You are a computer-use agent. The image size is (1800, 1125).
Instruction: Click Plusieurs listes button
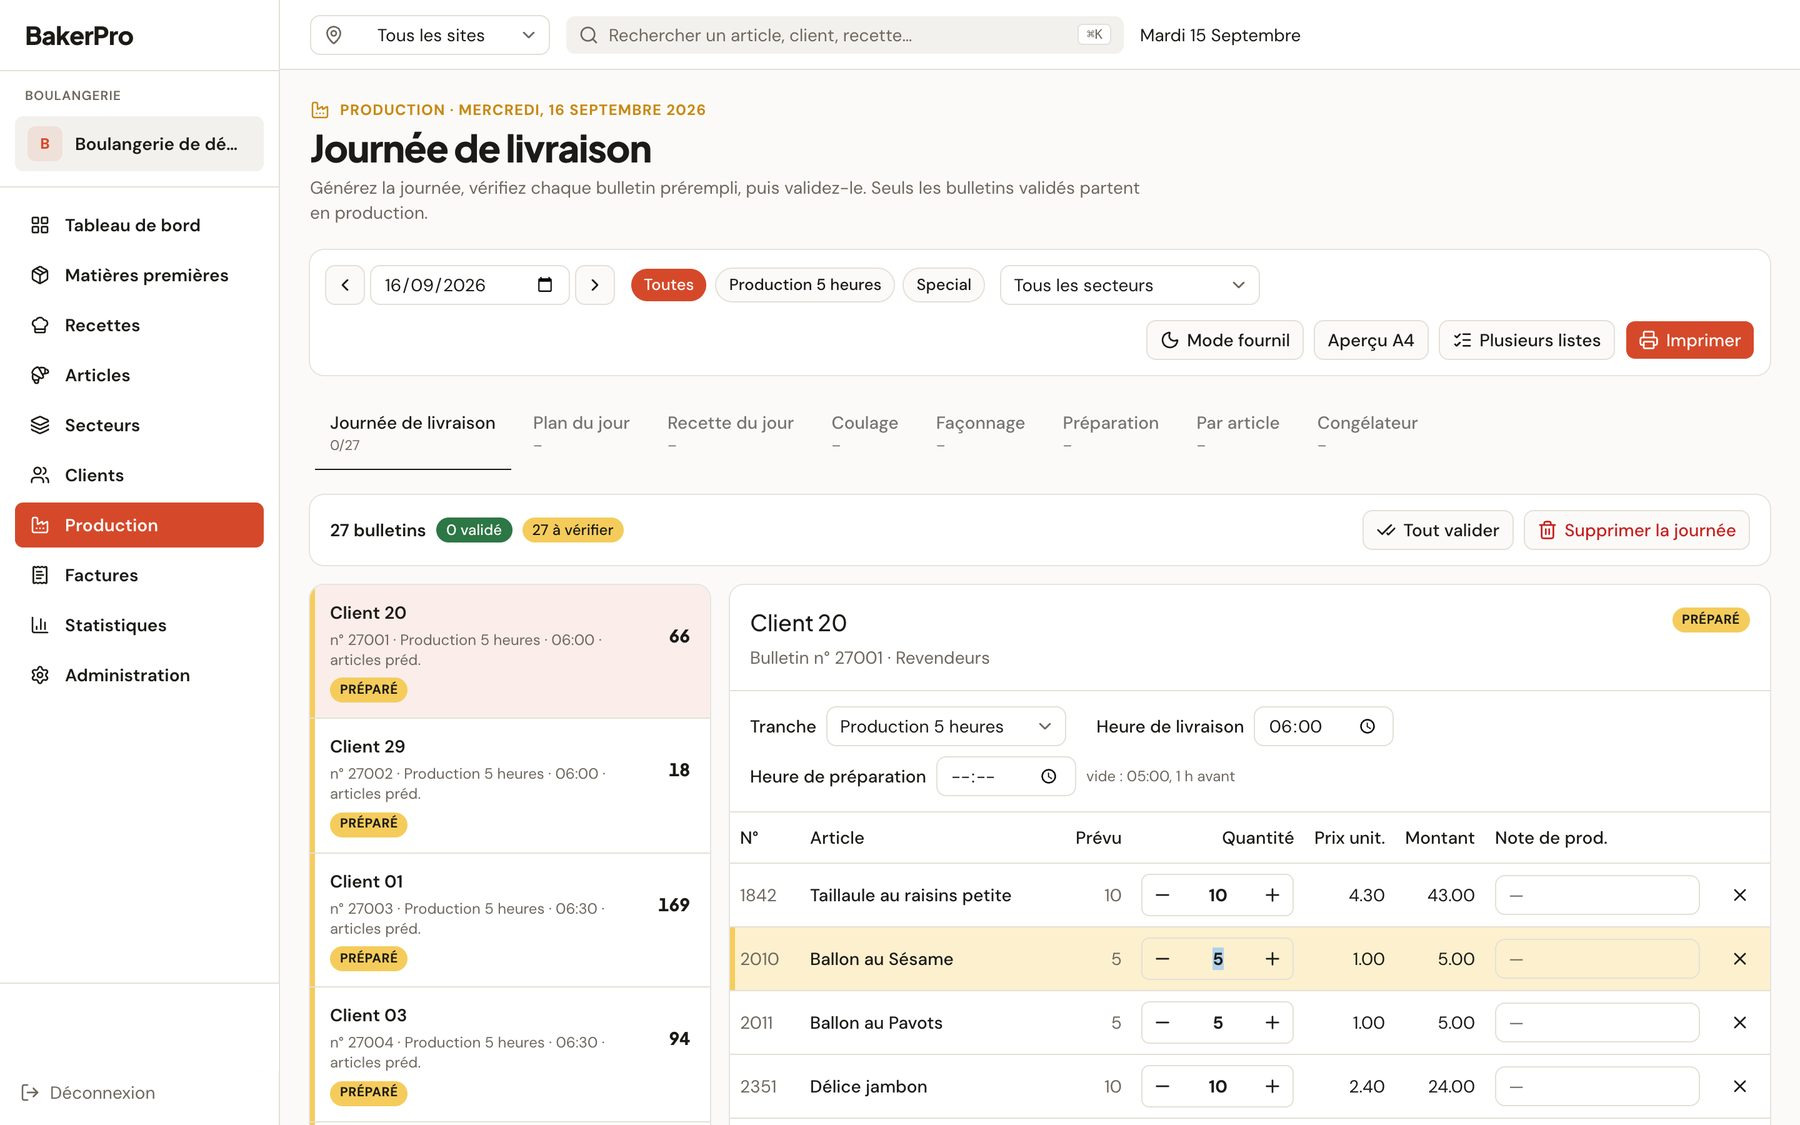pos(1526,340)
